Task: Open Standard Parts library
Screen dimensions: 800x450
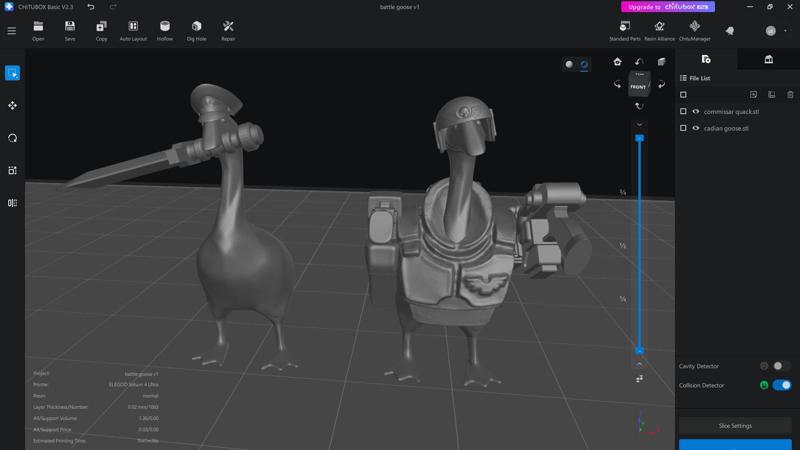Action: click(x=624, y=31)
